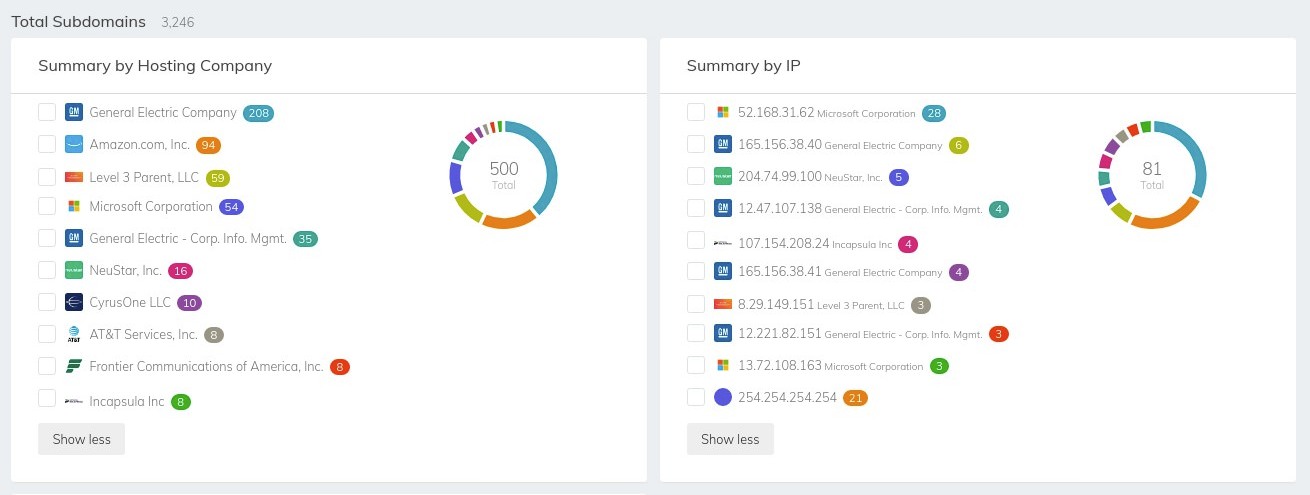
Task: Click the Incapsula Inc hosting logo icon
Action: tap(73, 401)
